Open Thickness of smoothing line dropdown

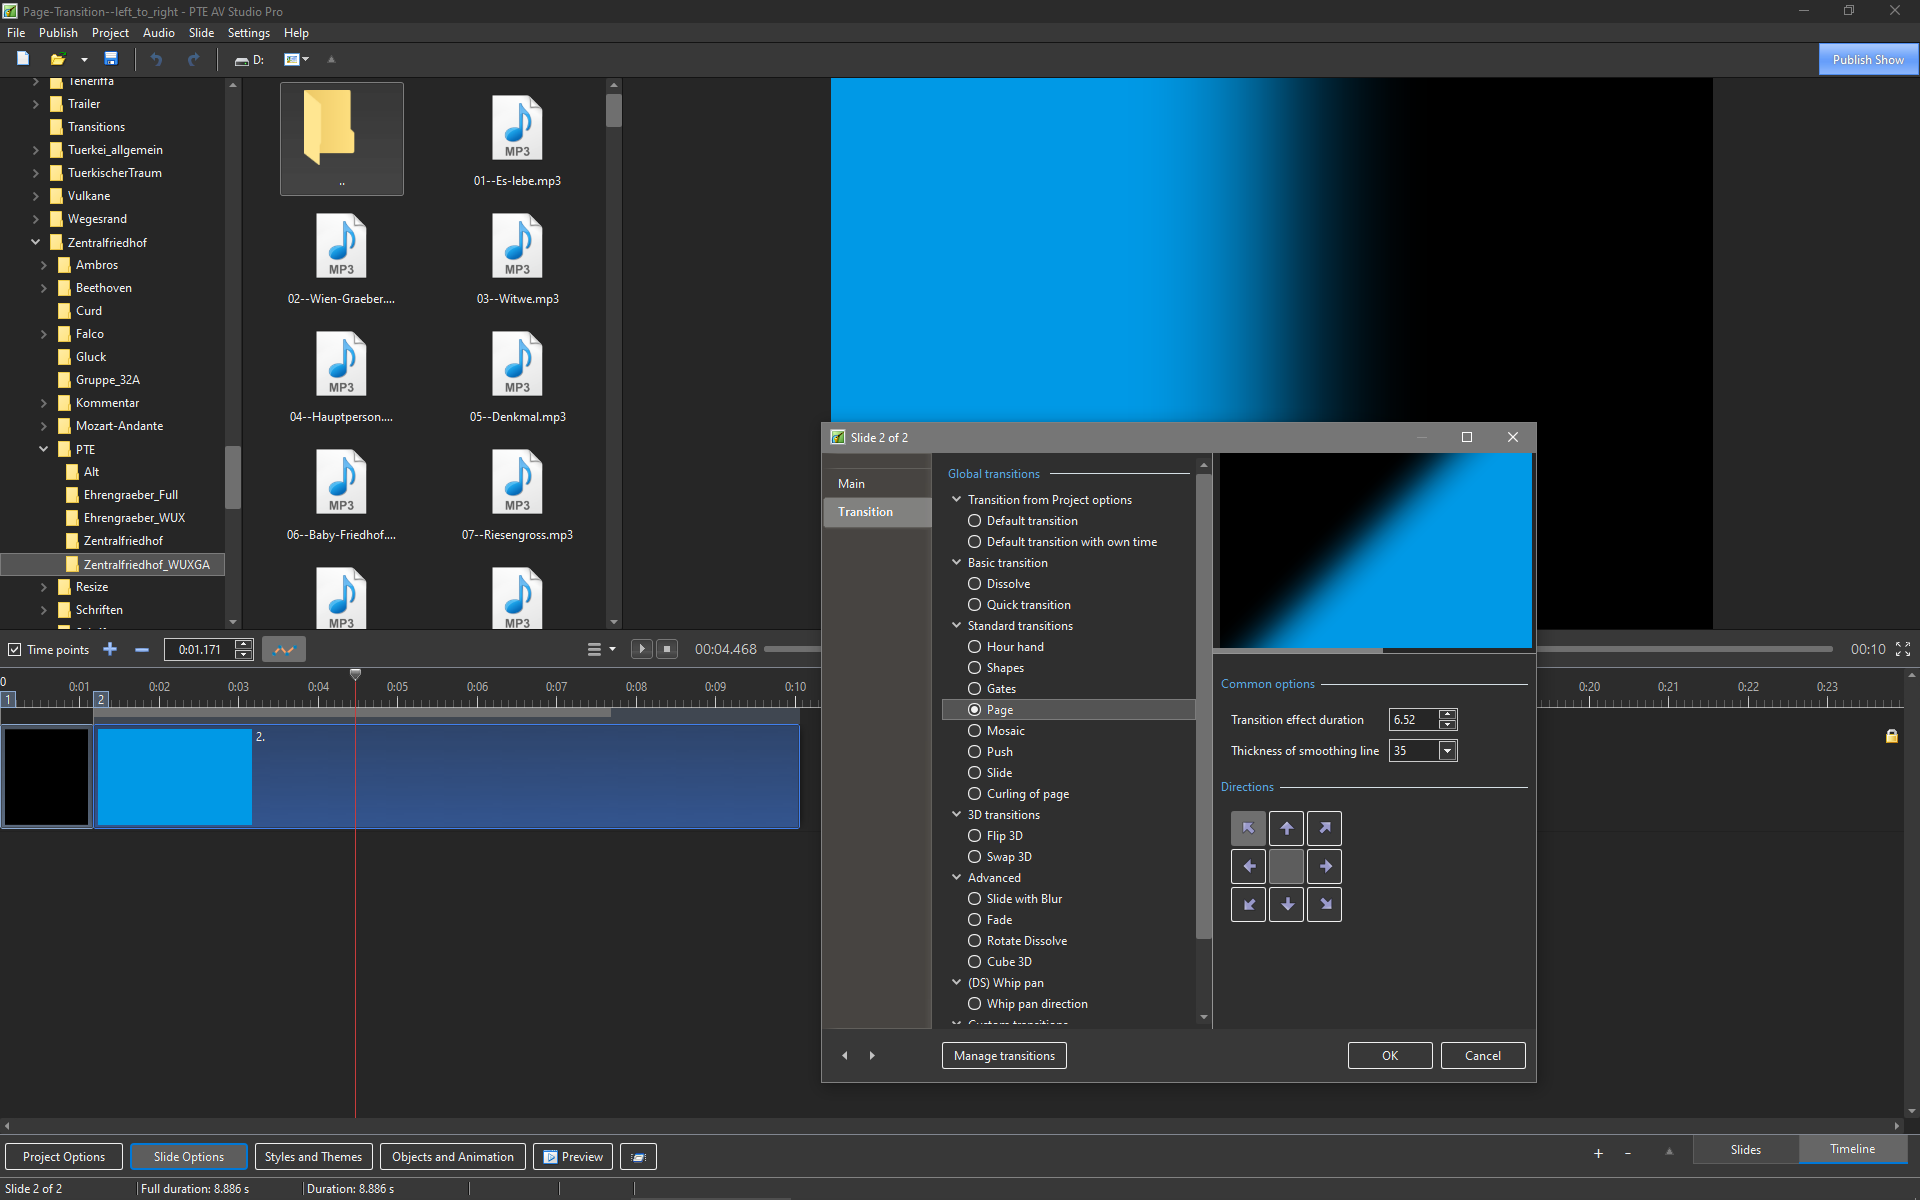point(1447,751)
